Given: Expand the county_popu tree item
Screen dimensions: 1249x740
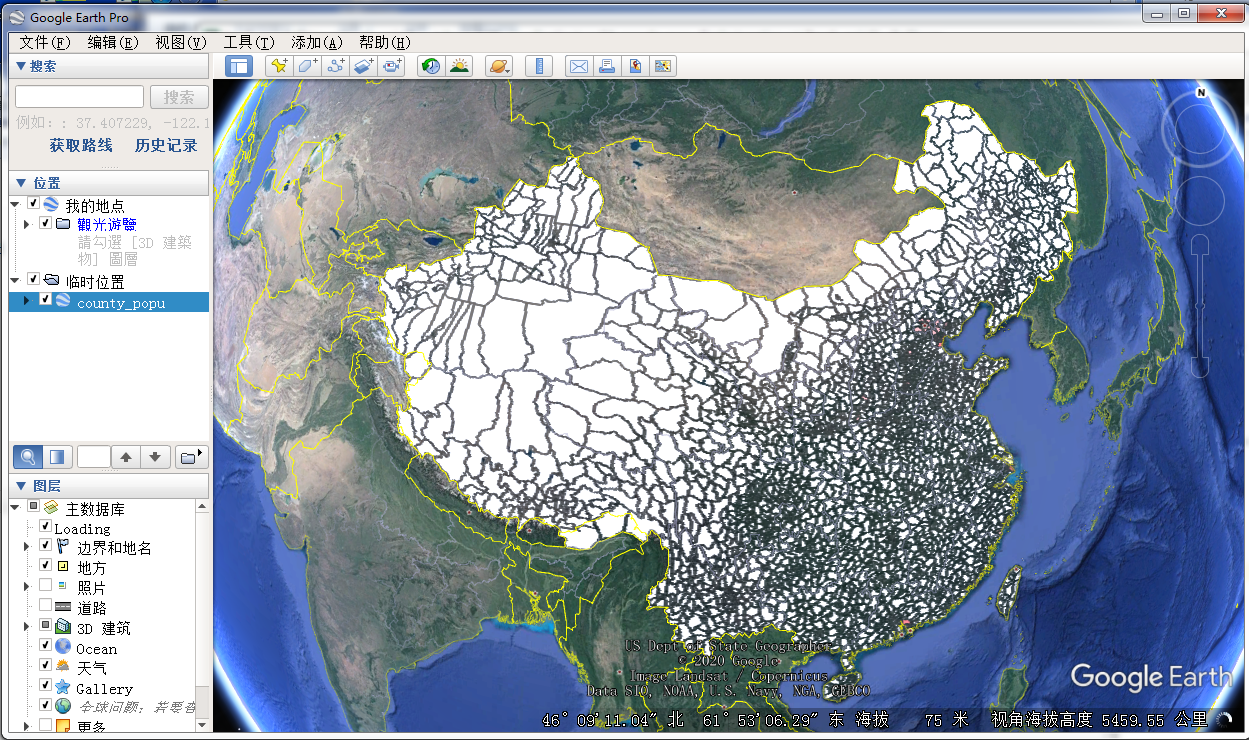Looking at the screenshot, I should [27, 301].
